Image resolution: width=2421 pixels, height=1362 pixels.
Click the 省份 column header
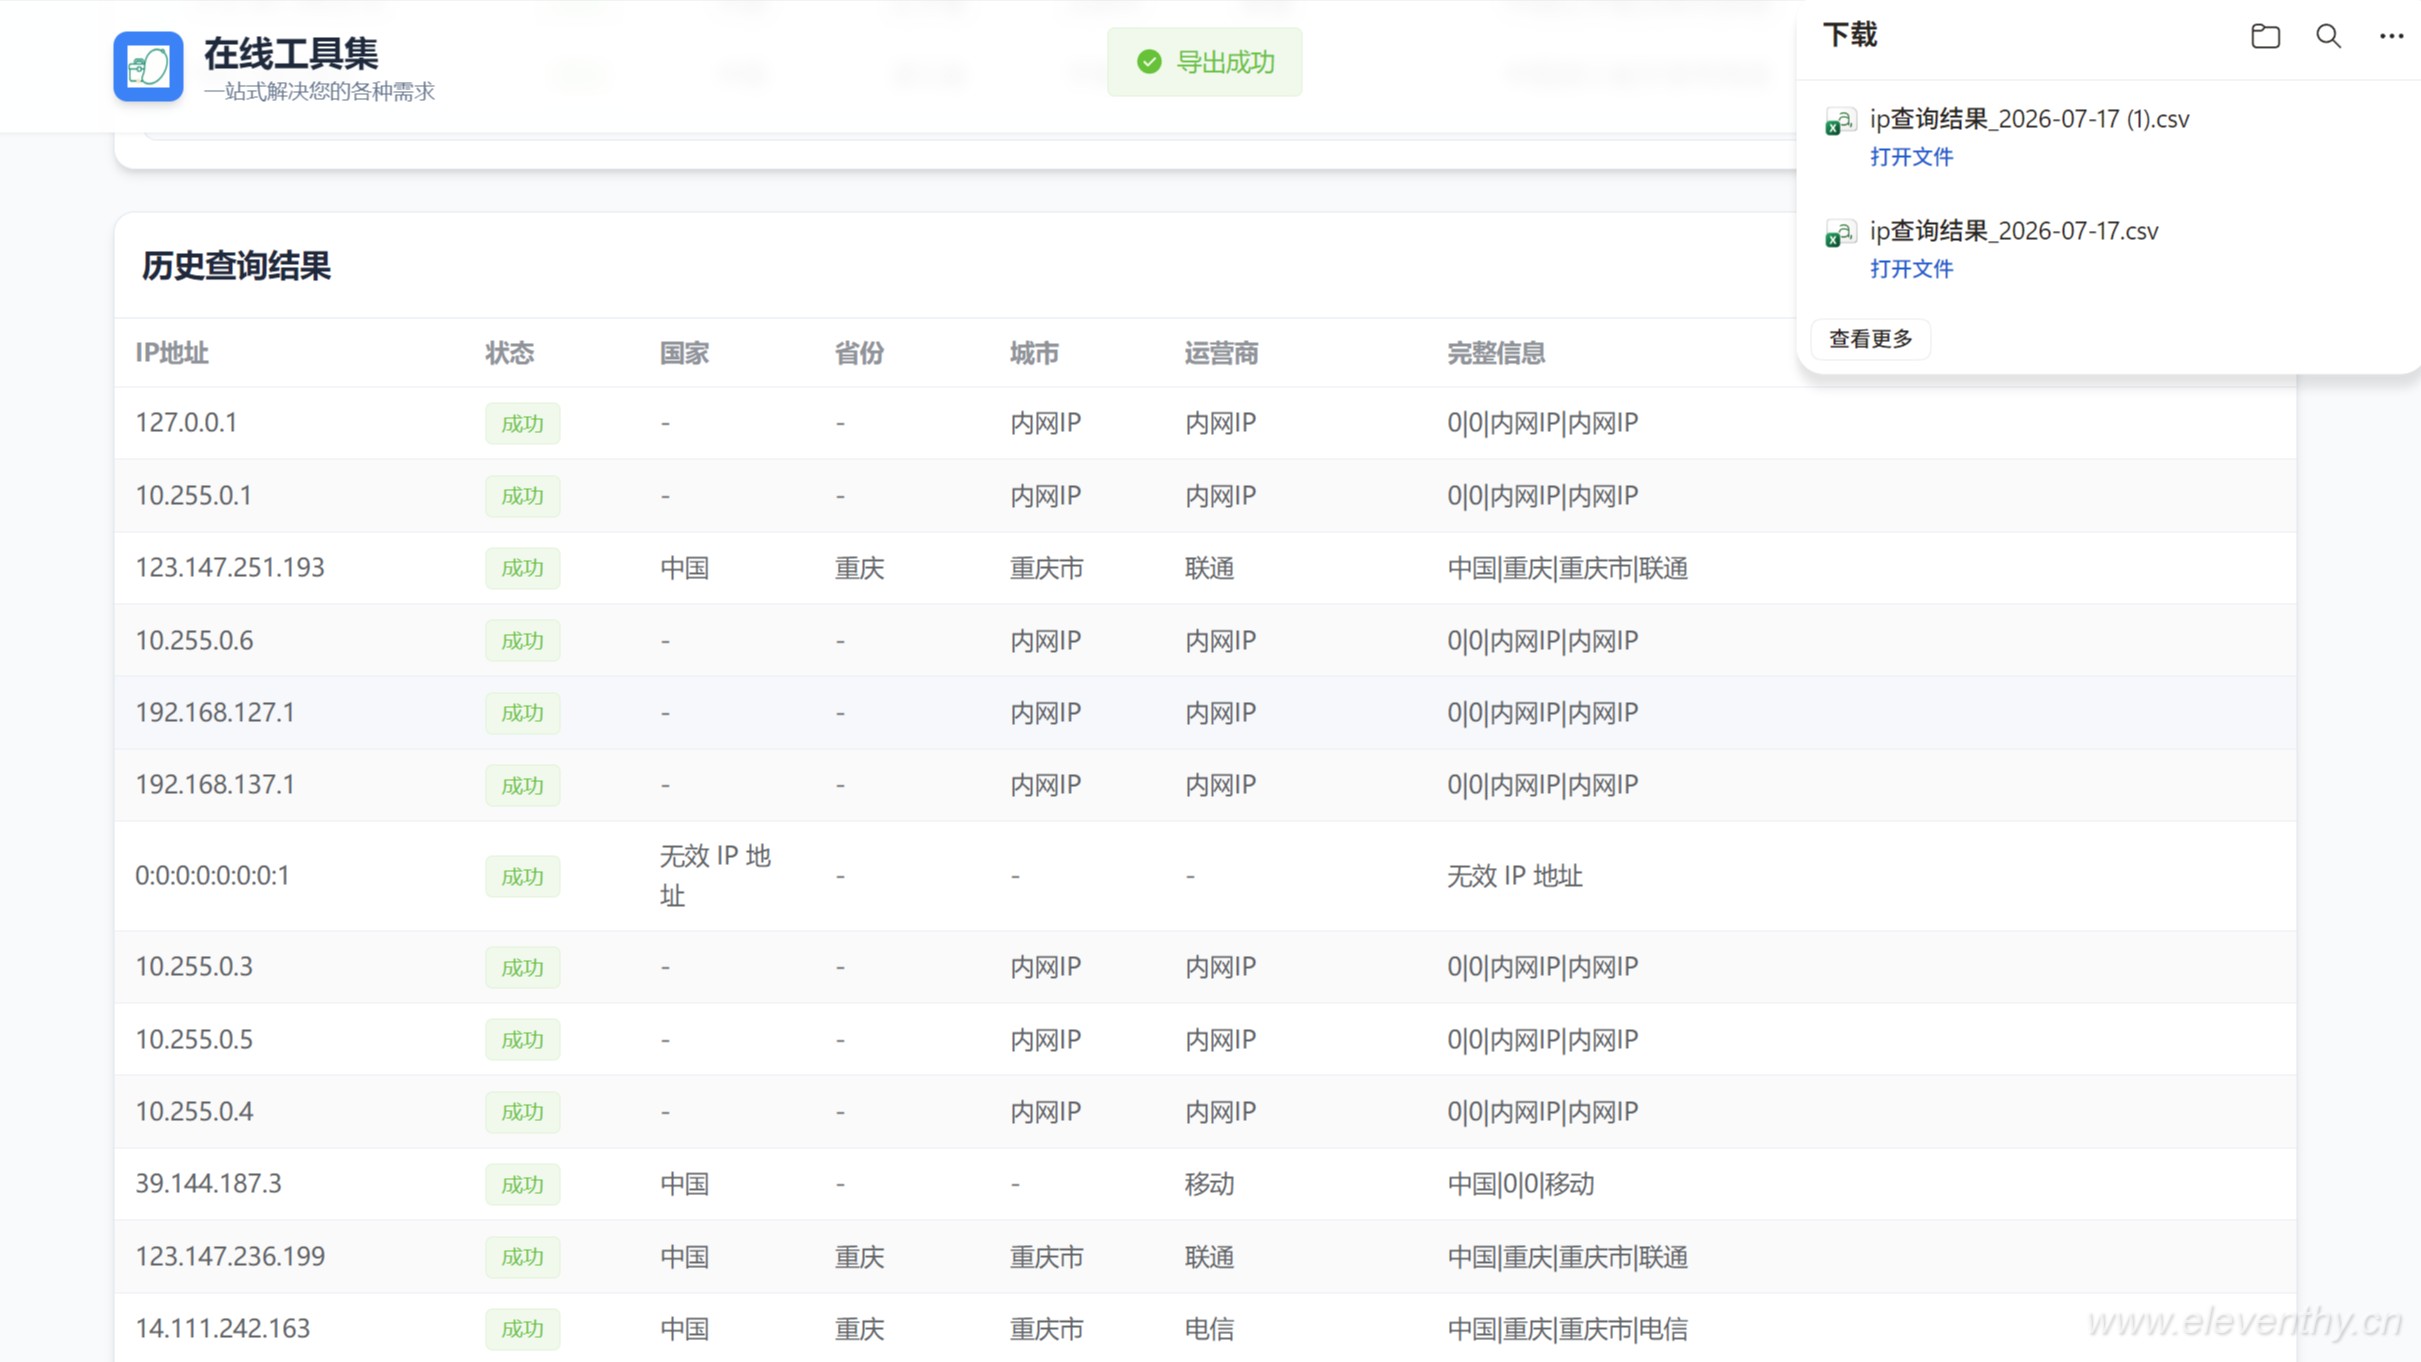859,353
